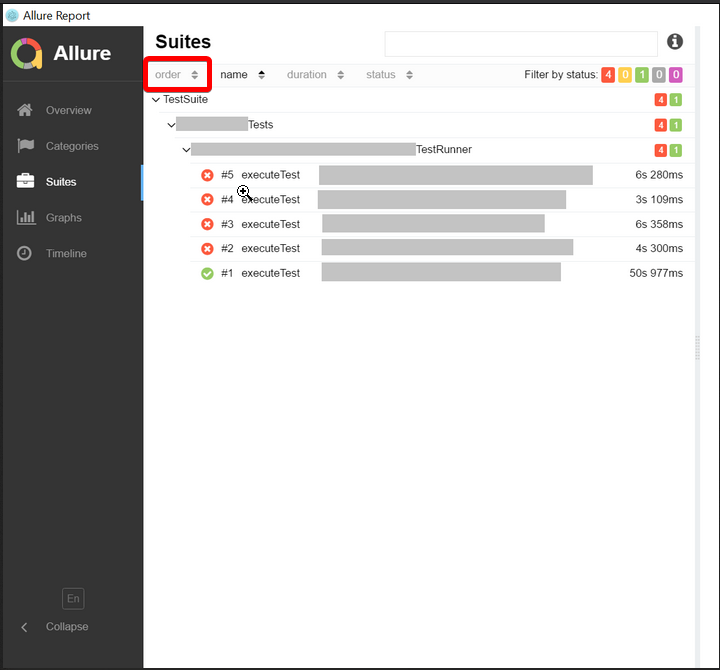Click the failed status icon of test #4

207,199
